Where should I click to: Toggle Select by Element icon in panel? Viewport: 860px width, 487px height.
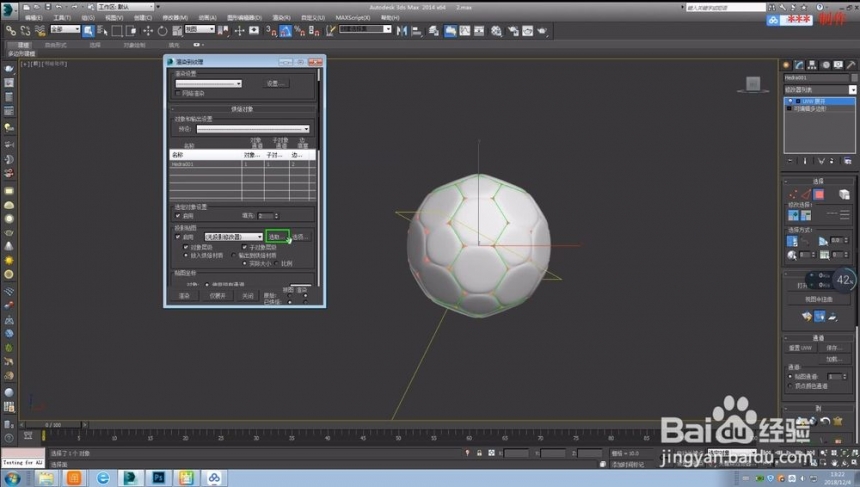[x=844, y=194]
